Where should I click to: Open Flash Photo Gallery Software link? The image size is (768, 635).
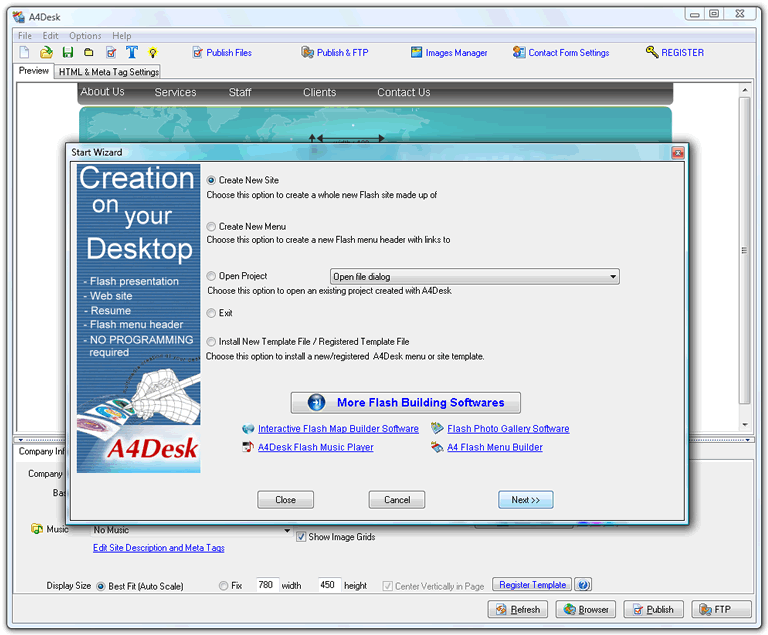pos(508,429)
